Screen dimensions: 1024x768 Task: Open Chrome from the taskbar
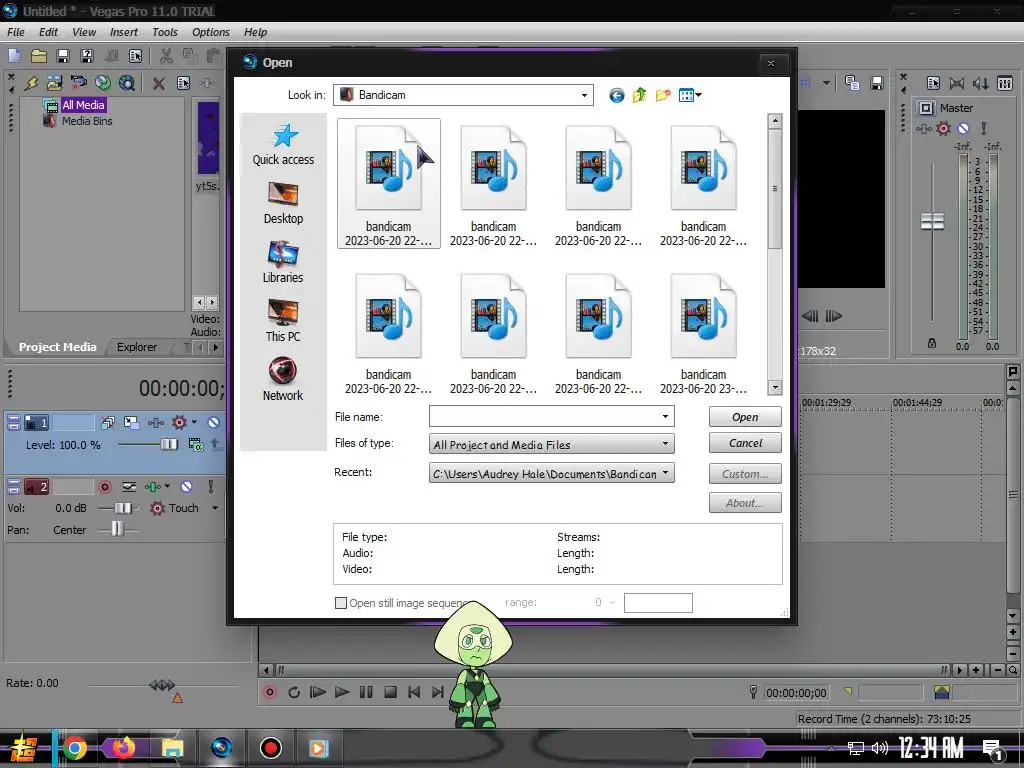75,748
